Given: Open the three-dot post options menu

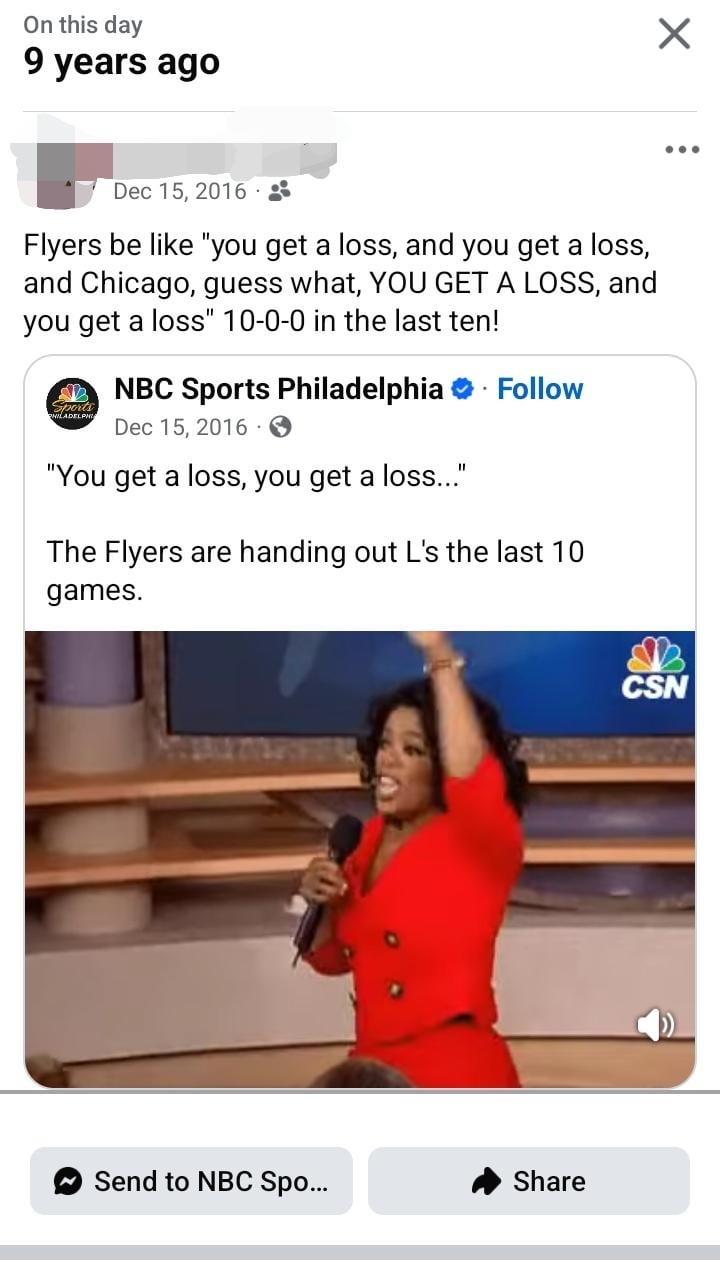Looking at the screenshot, I should tap(682, 150).
